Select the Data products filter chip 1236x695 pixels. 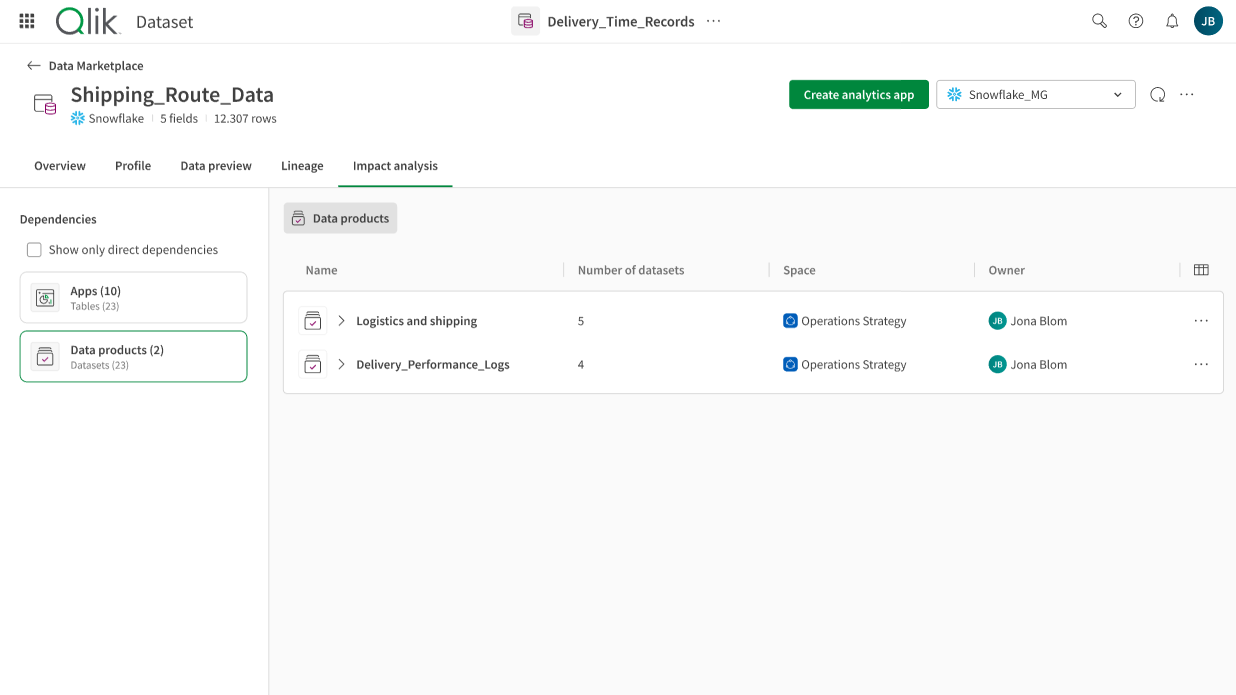tap(340, 218)
